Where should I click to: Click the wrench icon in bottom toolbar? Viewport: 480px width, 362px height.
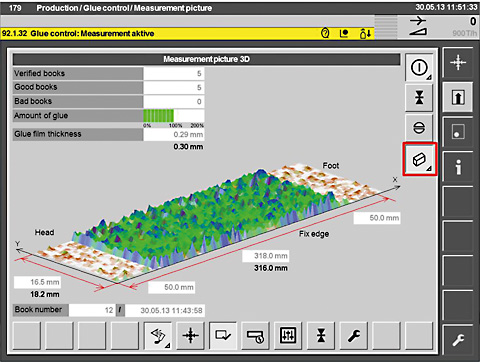tap(354, 336)
